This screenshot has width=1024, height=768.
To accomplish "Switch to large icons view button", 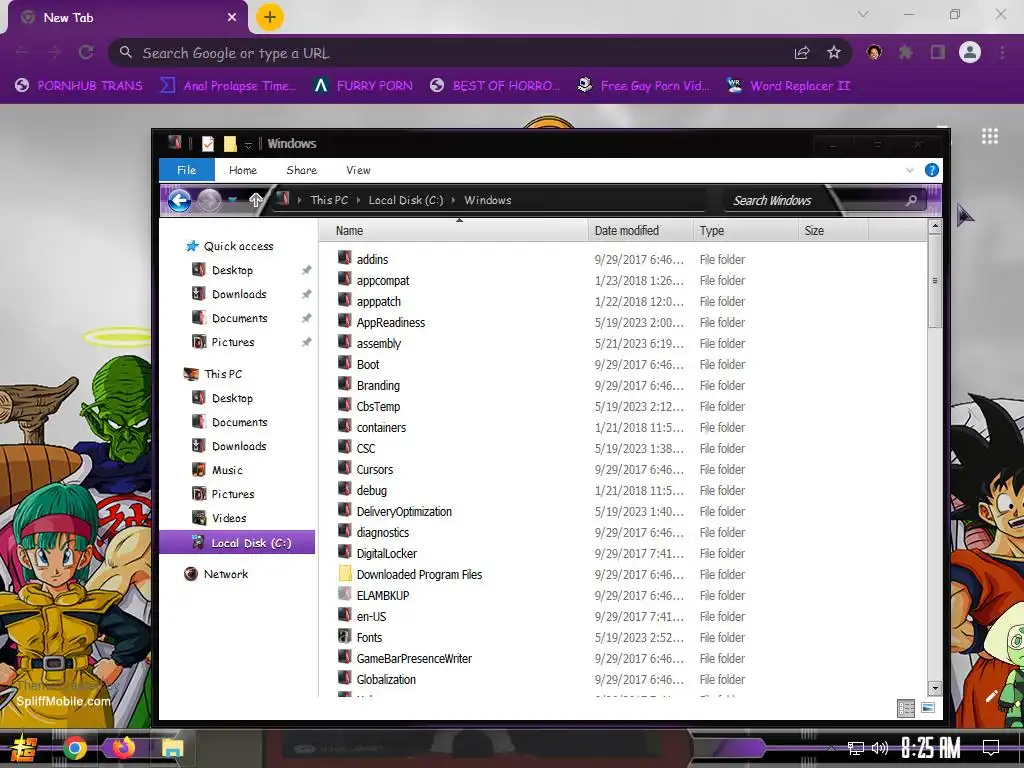I will (x=928, y=708).
